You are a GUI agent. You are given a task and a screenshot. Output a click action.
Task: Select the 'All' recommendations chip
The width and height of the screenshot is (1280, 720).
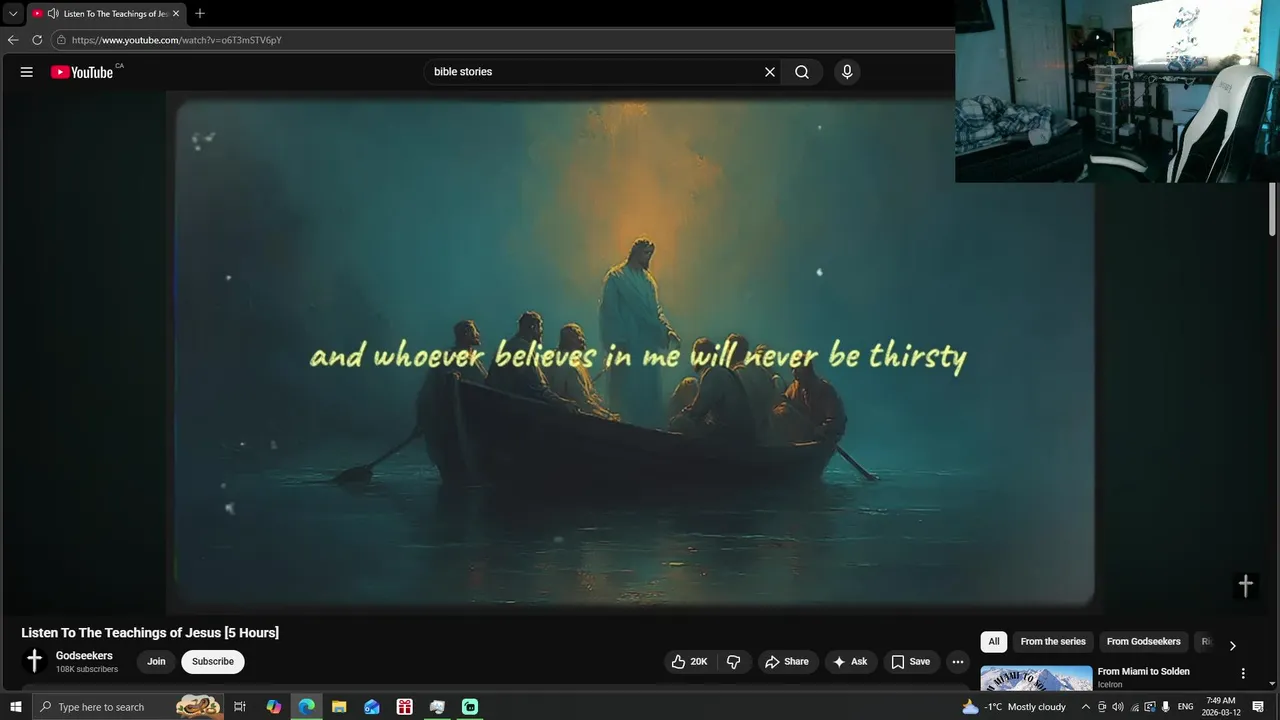[x=994, y=642]
